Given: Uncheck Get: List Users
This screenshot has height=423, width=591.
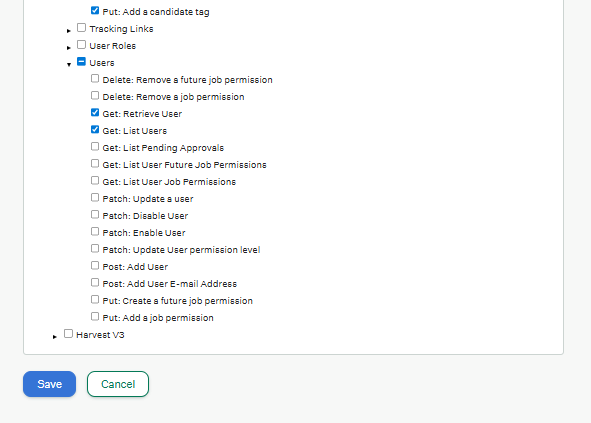Looking at the screenshot, I should [x=95, y=130].
